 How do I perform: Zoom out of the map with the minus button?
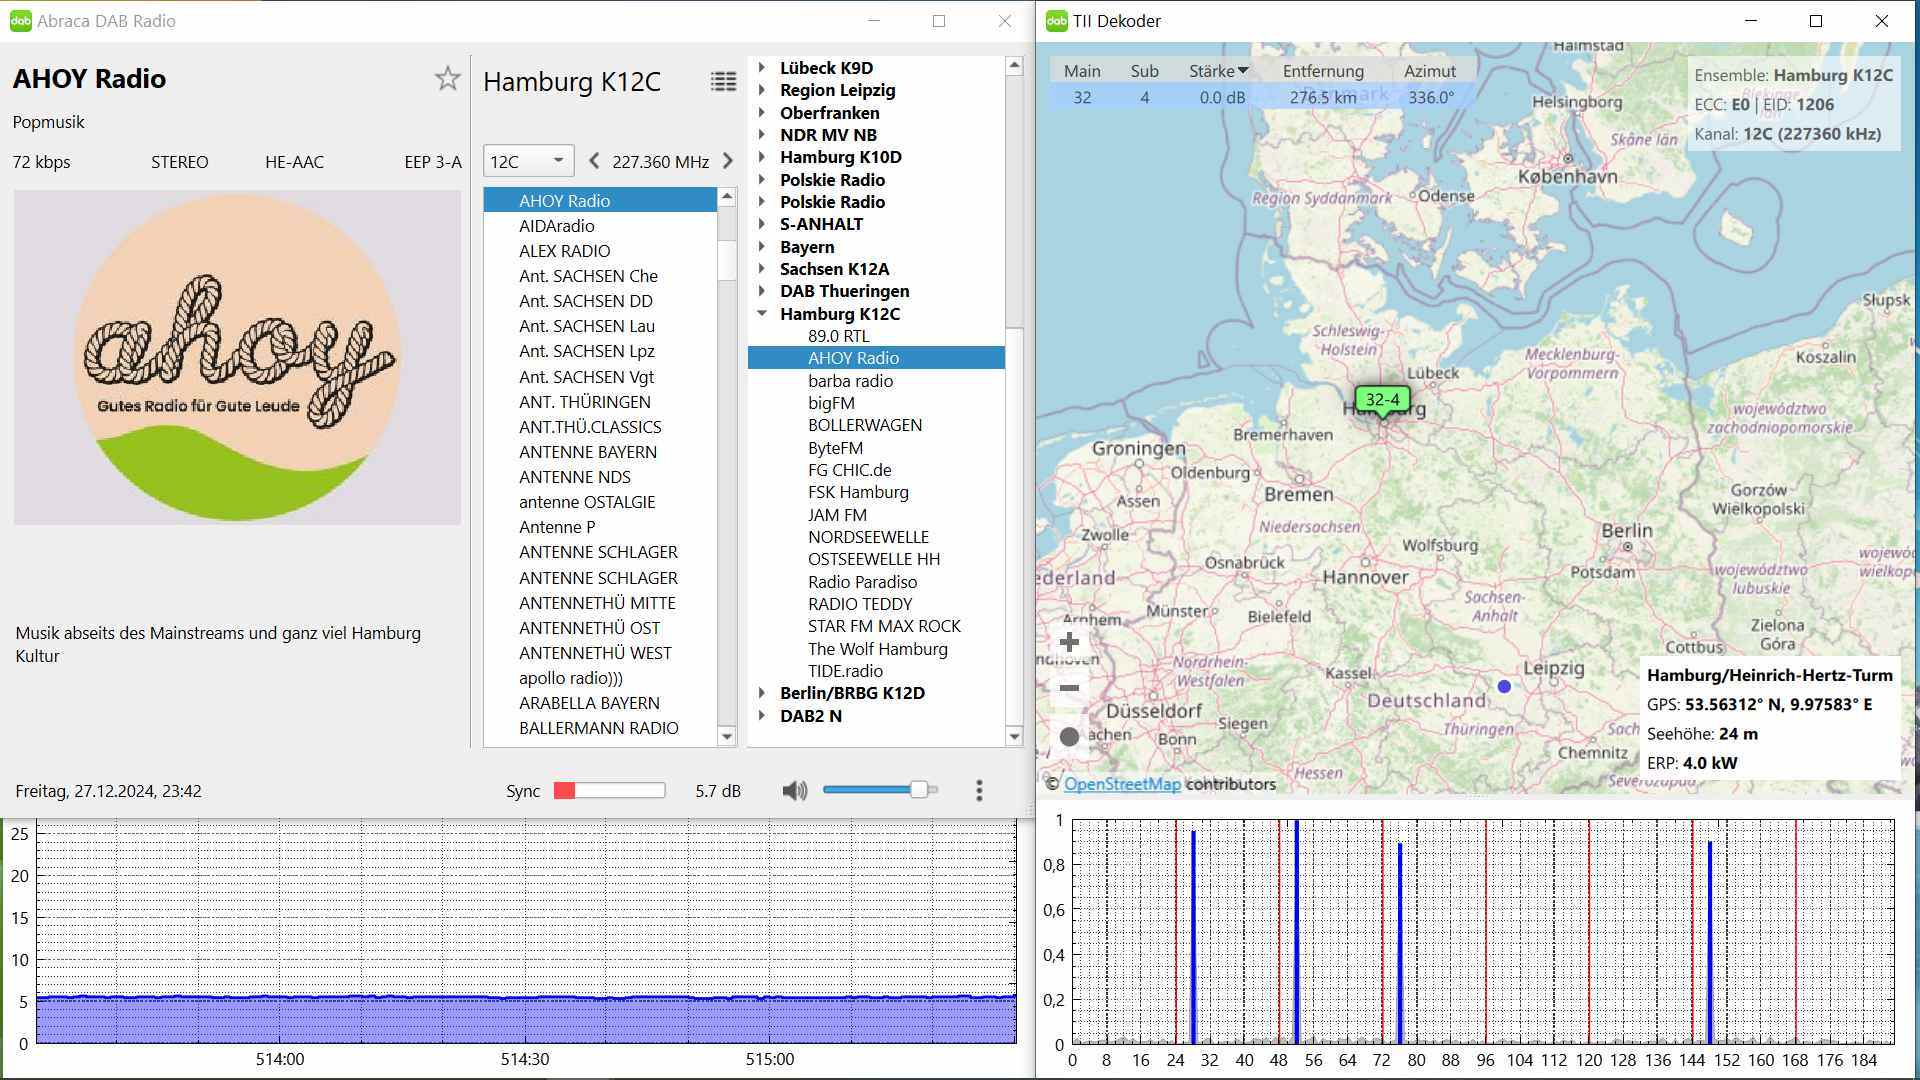click(x=1069, y=688)
